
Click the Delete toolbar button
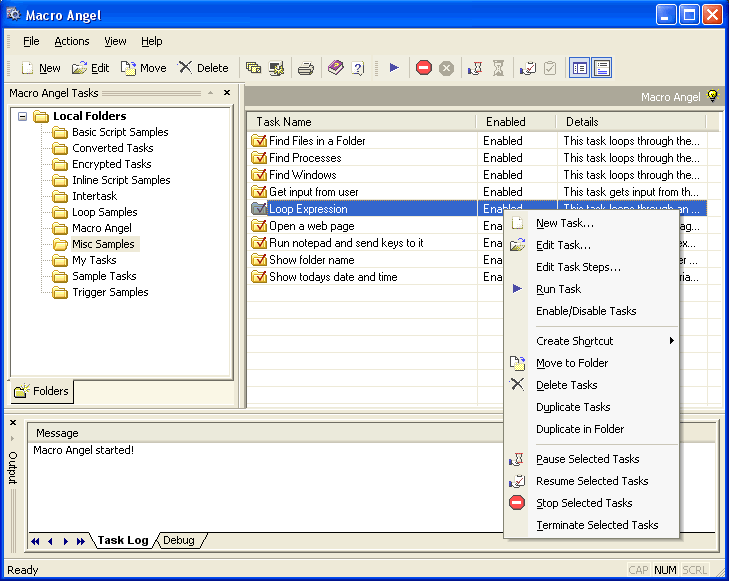[x=203, y=68]
